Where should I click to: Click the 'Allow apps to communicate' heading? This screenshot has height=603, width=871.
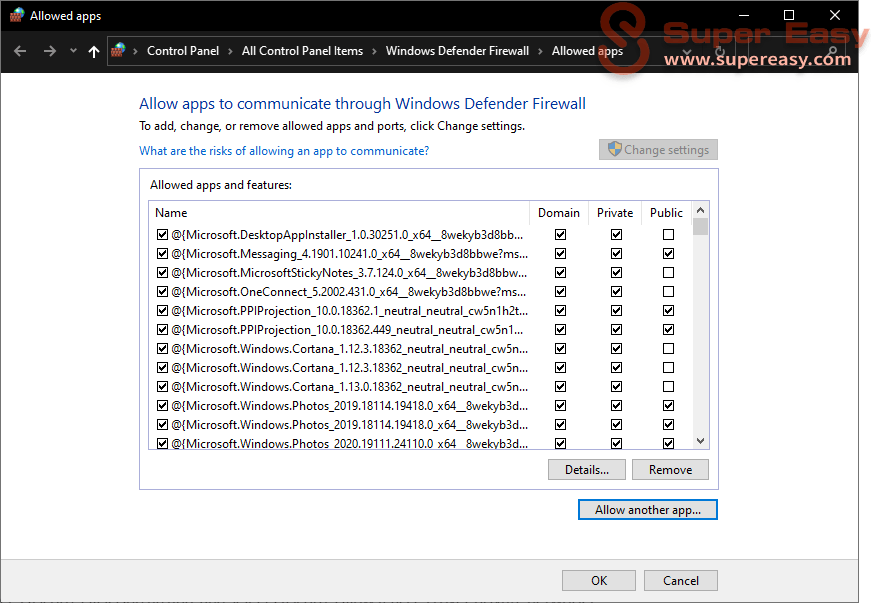362,104
